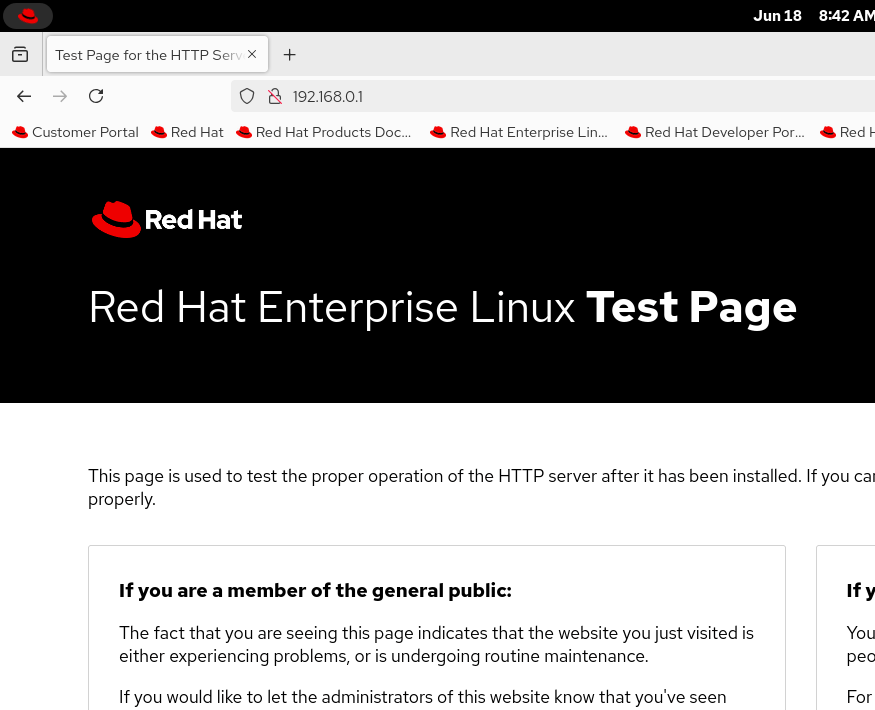This screenshot has width=875, height=710.
Task: Open Red Hat Enterprise Linux bookmark
Action: coord(518,132)
